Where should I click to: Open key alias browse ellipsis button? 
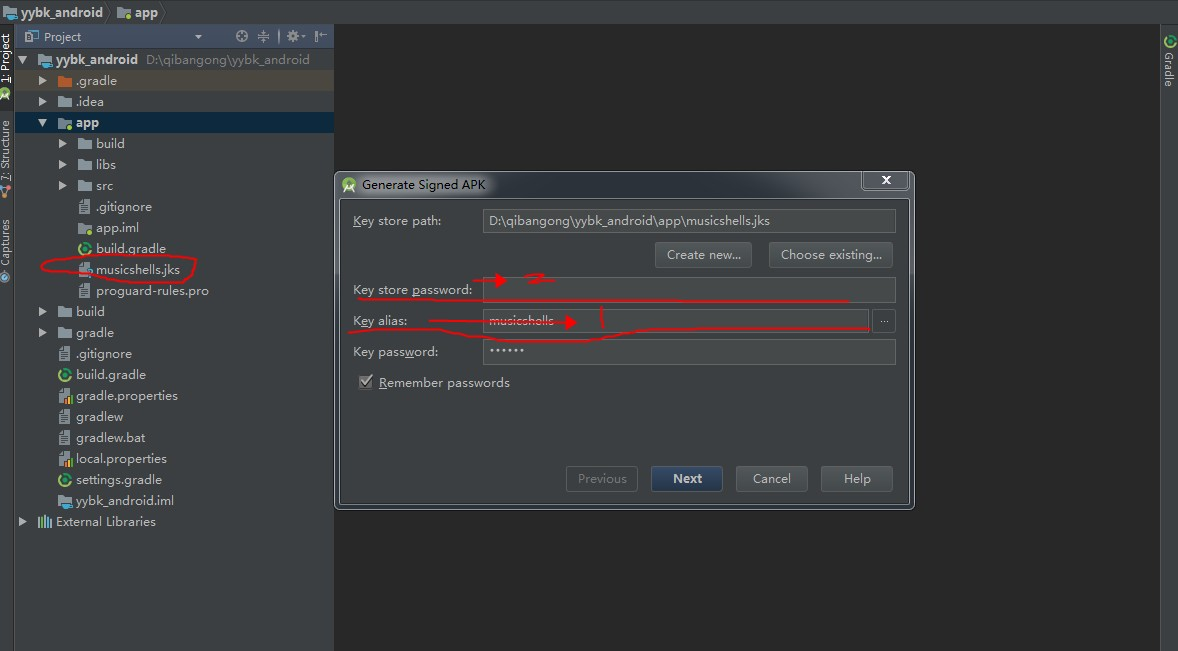coord(884,321)
